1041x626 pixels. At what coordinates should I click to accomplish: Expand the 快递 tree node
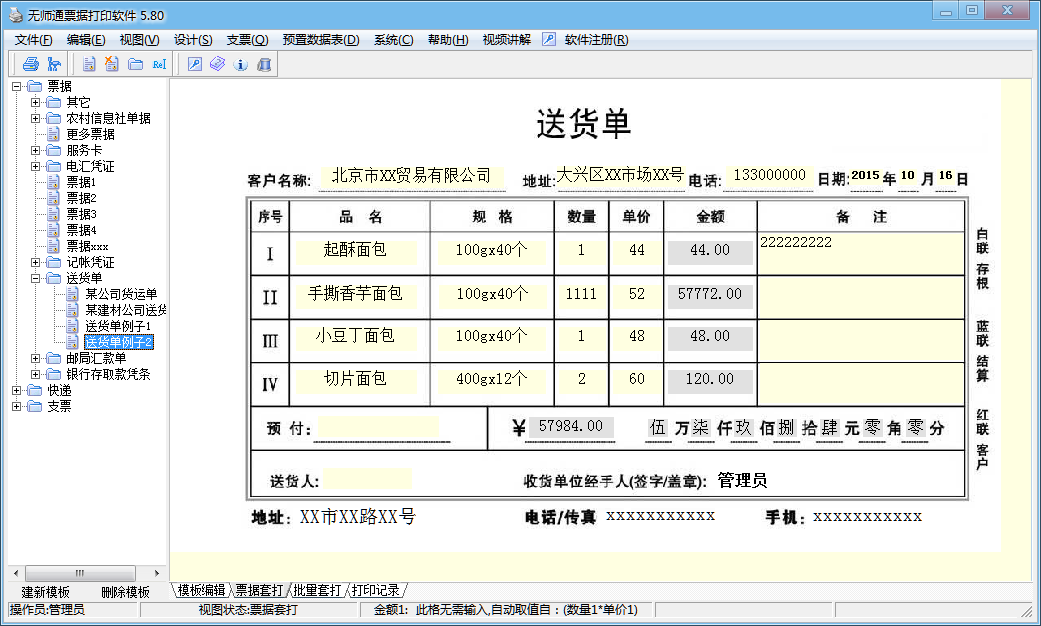[16, 391]
